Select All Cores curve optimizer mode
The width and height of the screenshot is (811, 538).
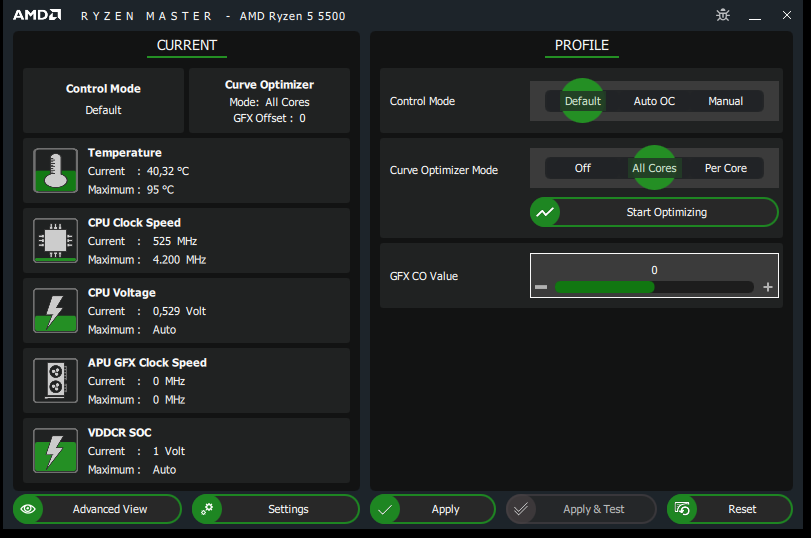coord(654,168)
